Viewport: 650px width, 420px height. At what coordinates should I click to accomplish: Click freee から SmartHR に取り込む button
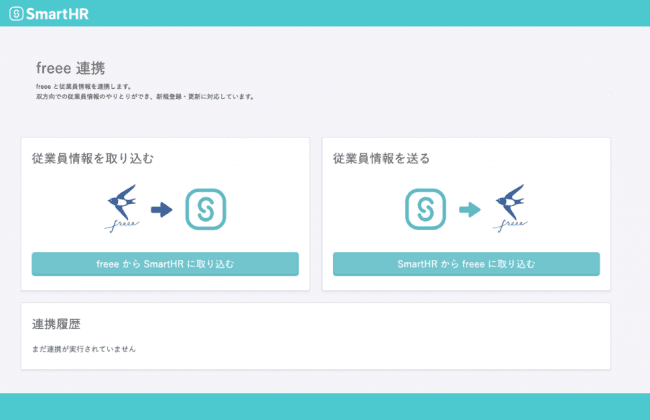pos(165,264)
